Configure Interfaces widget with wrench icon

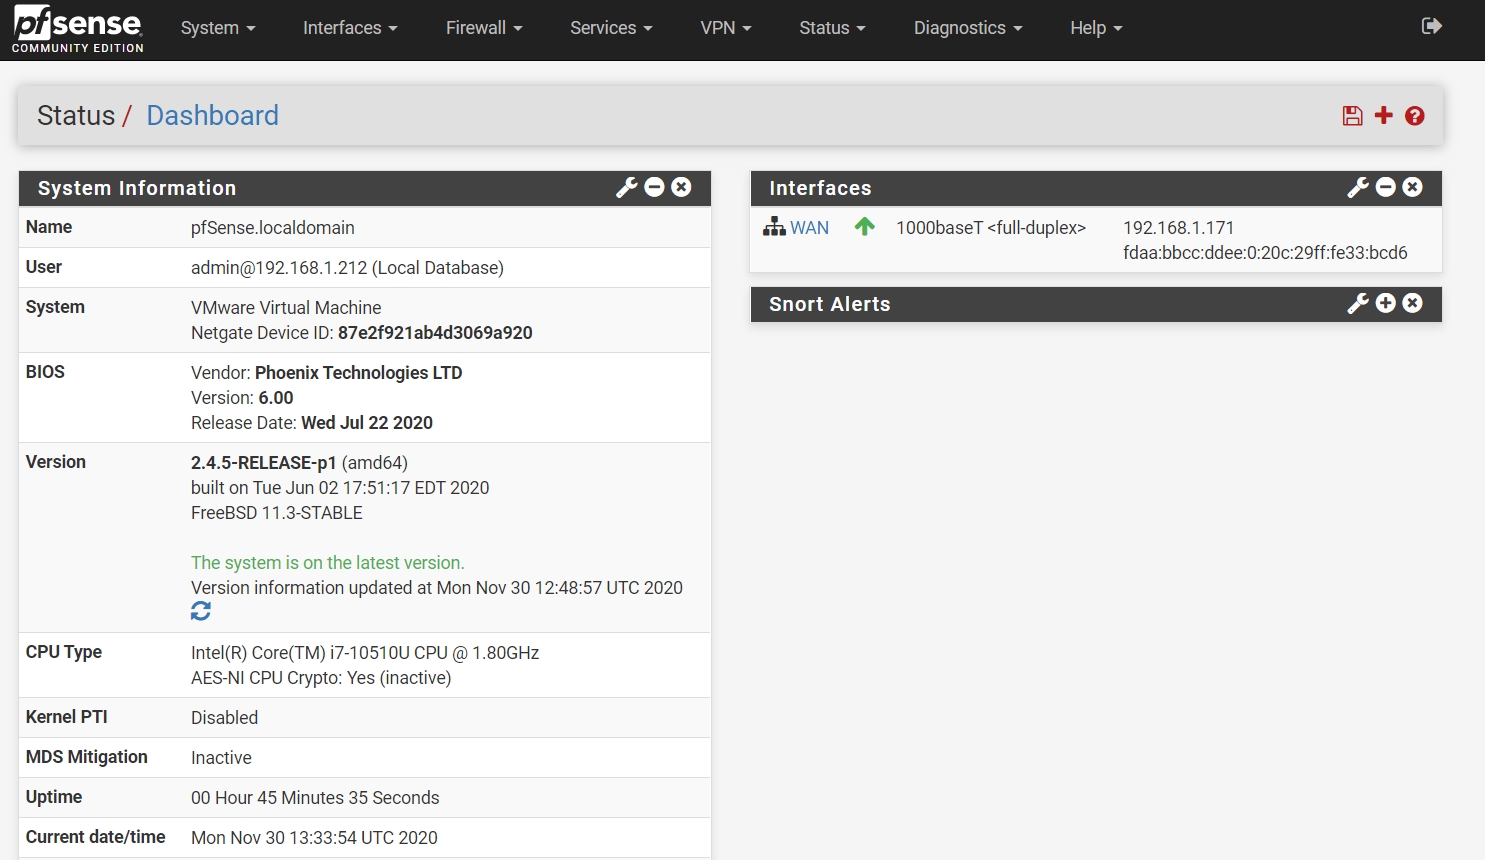click(1358, 187)
